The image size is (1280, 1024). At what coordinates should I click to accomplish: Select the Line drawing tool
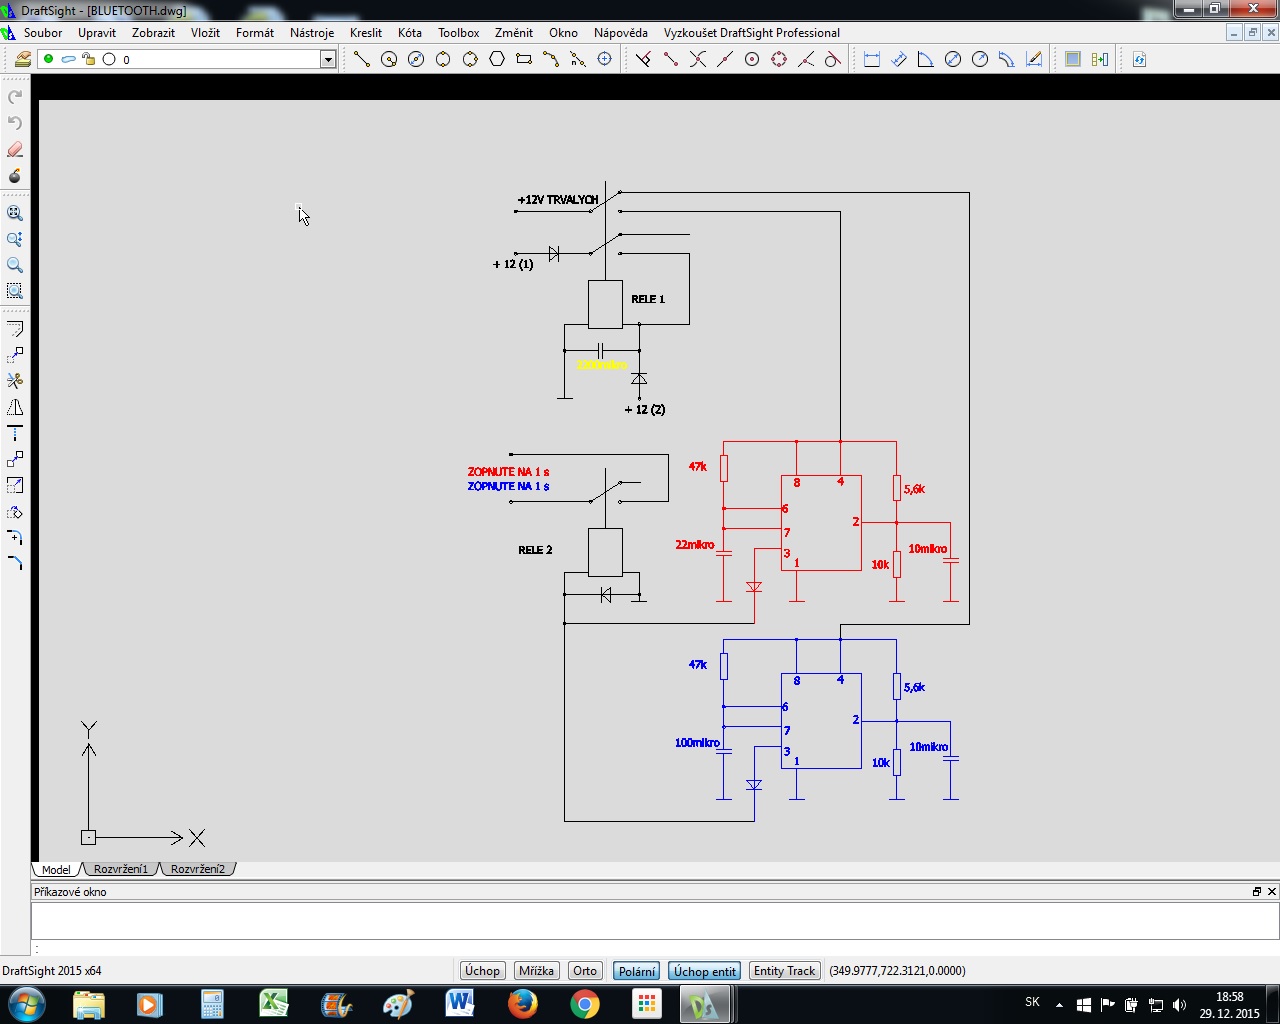(362, 60)
